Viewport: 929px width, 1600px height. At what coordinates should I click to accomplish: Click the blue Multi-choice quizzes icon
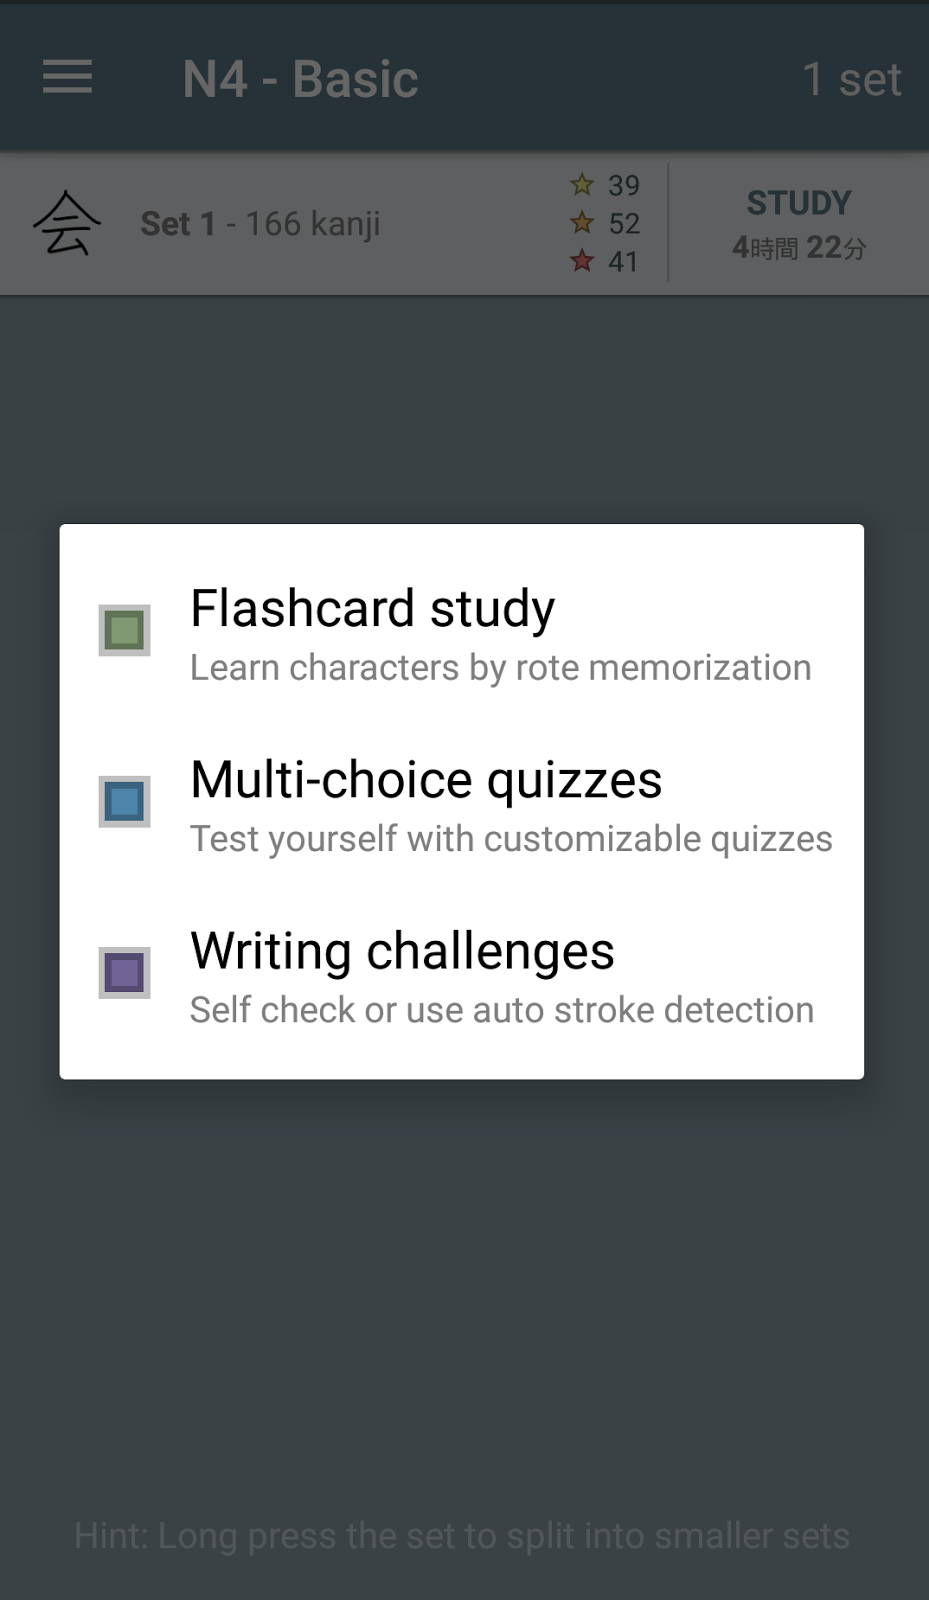tap(123, 801)
